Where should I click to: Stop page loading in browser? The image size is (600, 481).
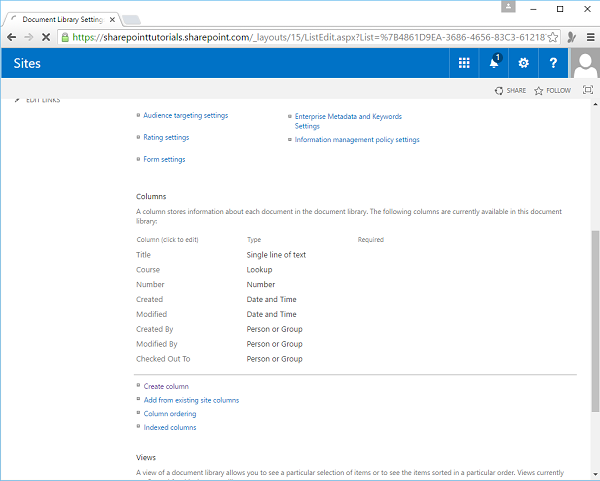[x=45, y=36]
